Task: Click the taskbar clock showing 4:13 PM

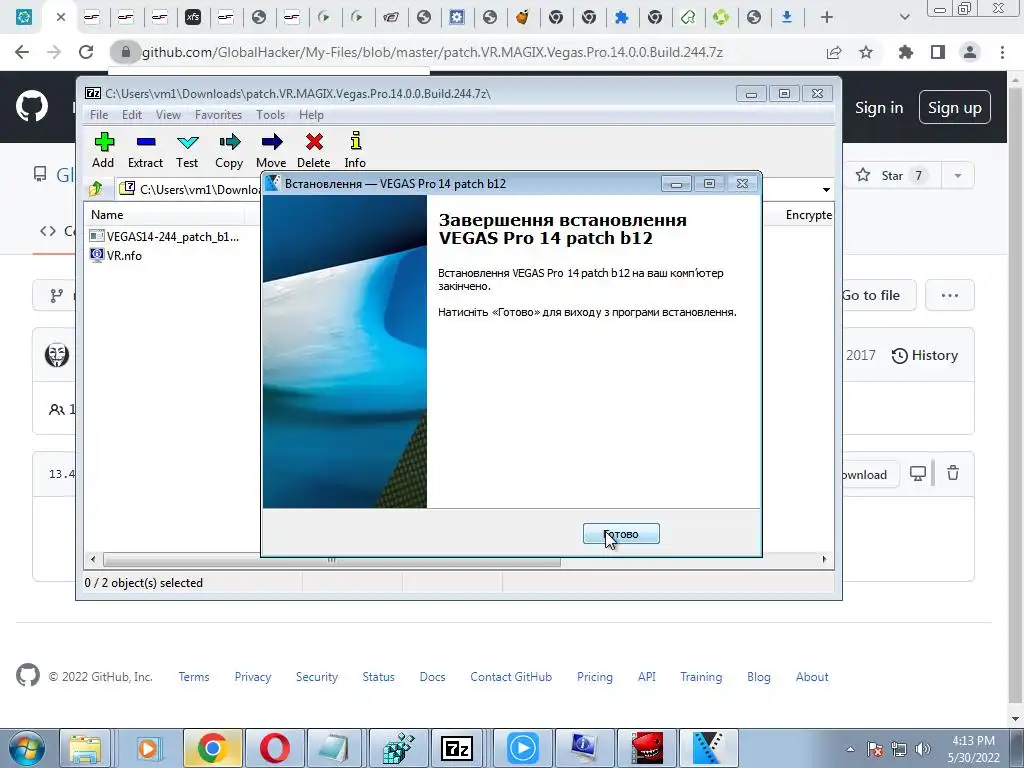Action: coord(973,749)
